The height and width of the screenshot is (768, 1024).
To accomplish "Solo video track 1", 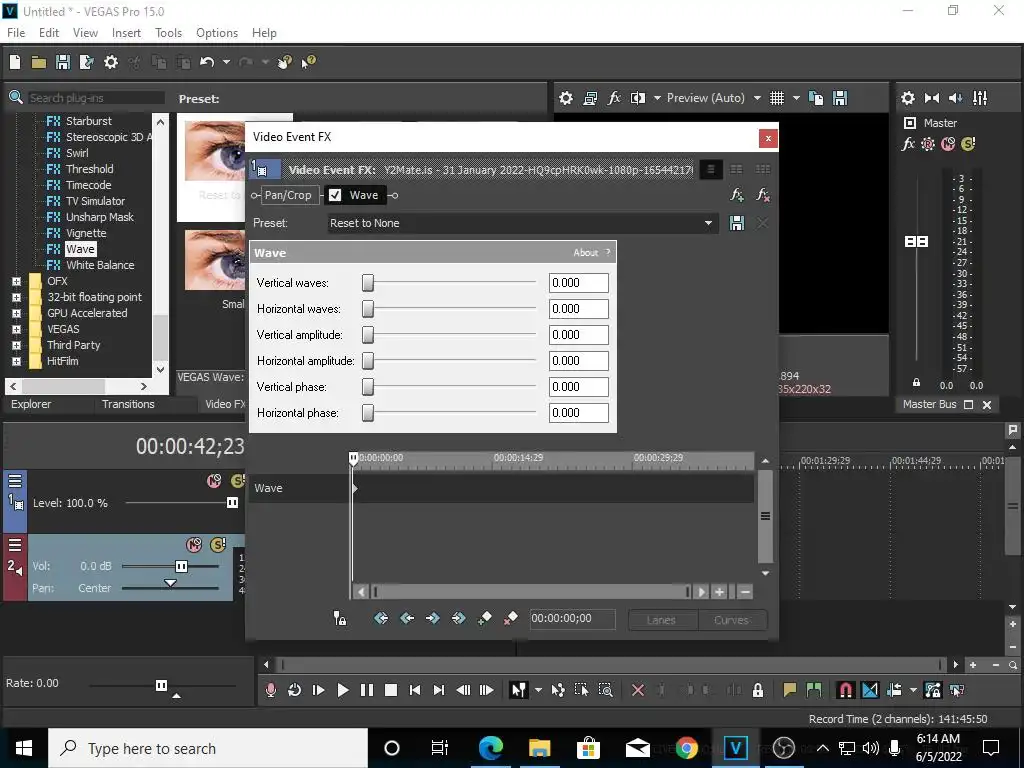I will pyautogui.click(x=238, y=481).
